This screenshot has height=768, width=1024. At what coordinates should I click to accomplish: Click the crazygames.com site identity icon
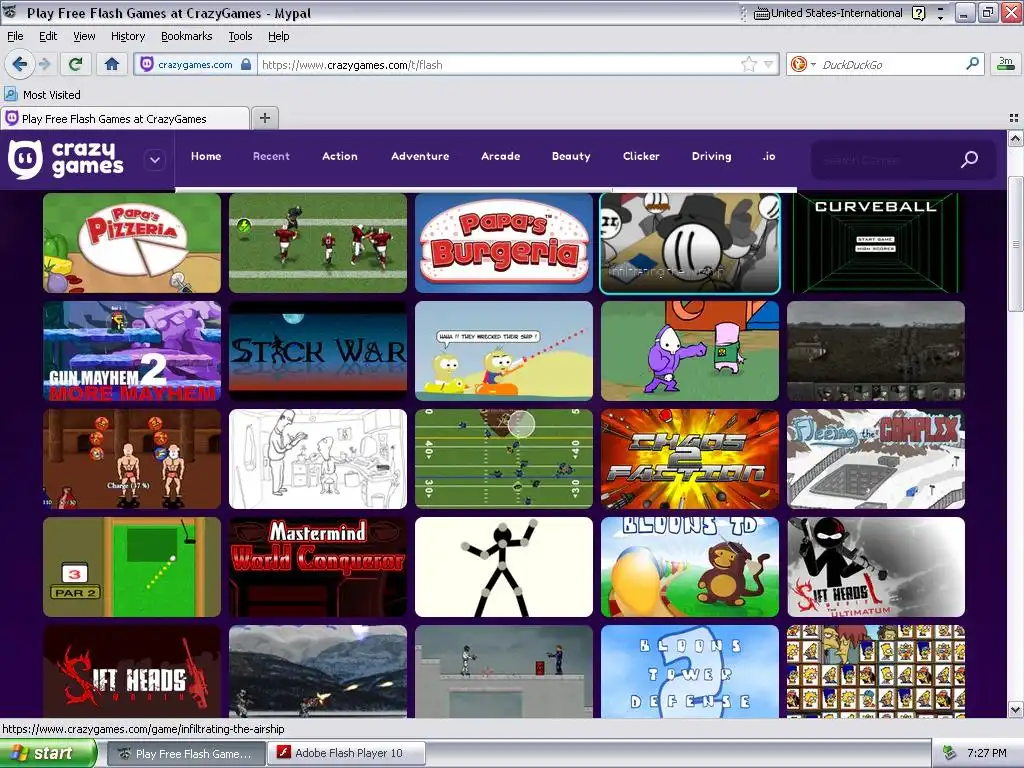(147, 64)
